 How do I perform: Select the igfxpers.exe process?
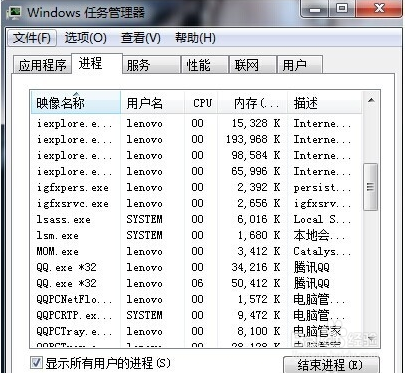[196, 187]
